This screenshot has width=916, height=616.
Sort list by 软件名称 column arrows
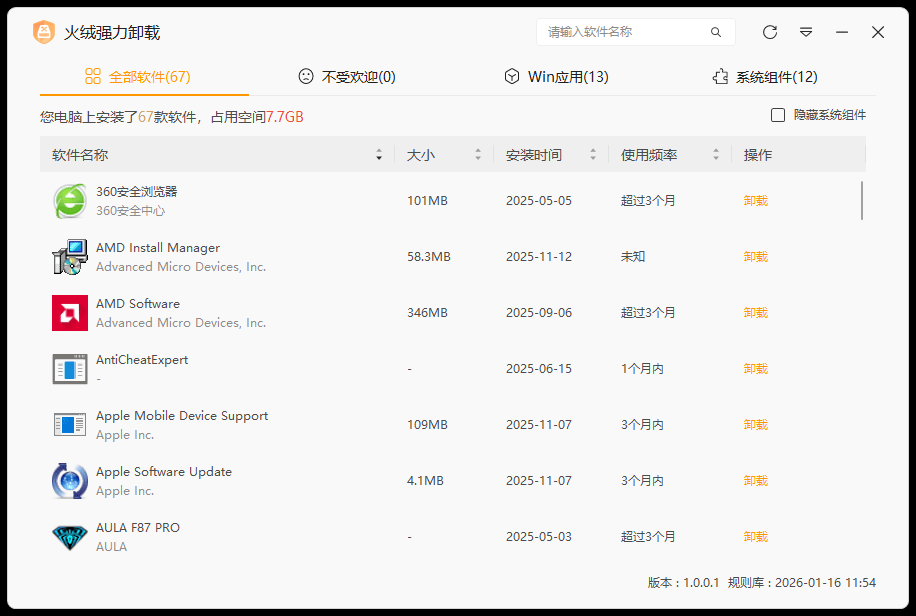coord(379,155)
